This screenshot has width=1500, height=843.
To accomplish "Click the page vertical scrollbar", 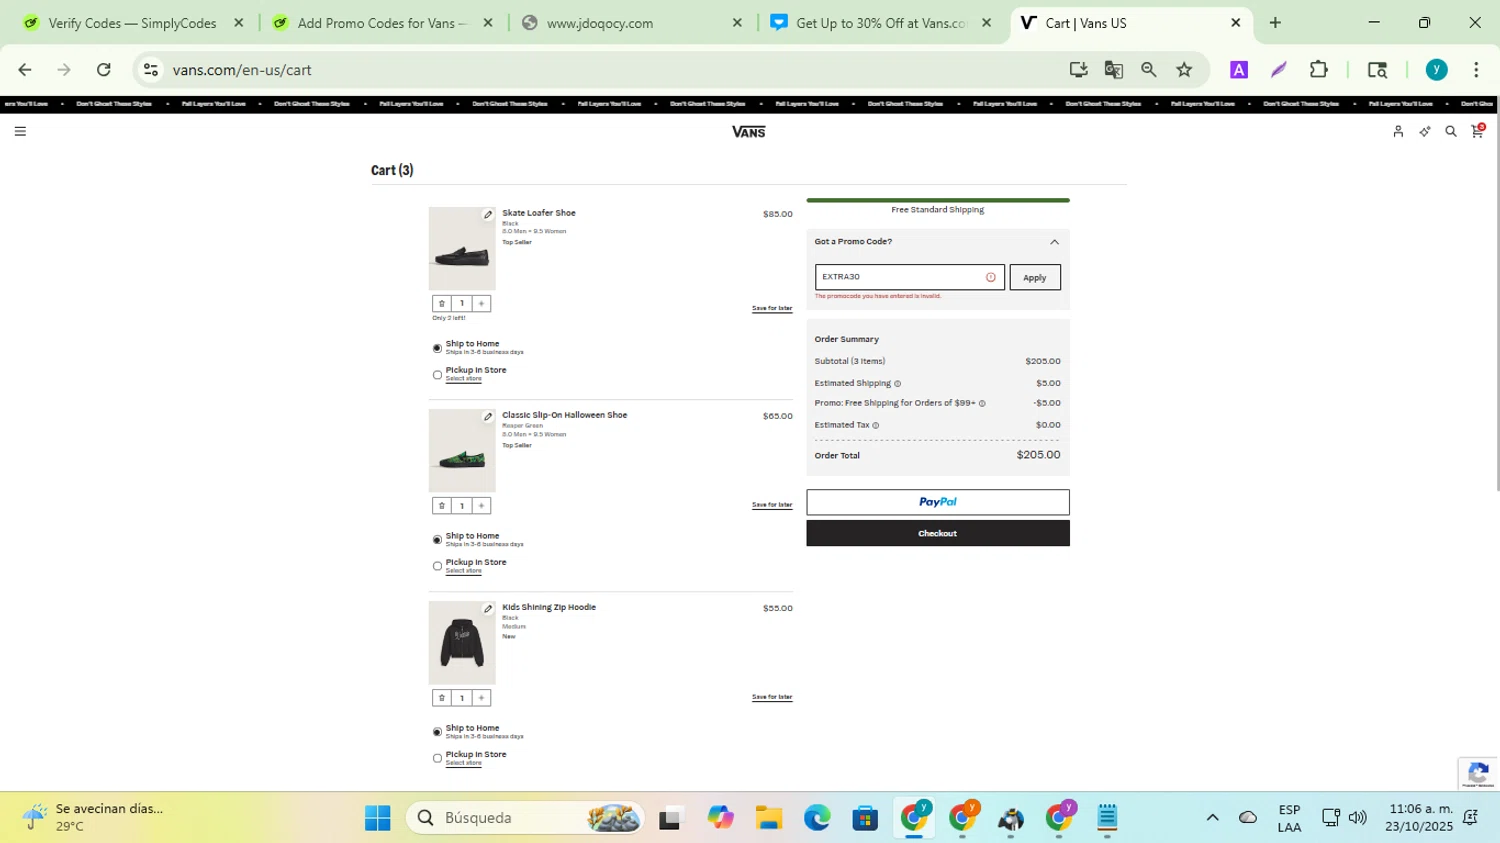I will pyautogui.click(x=1496, y=295).
